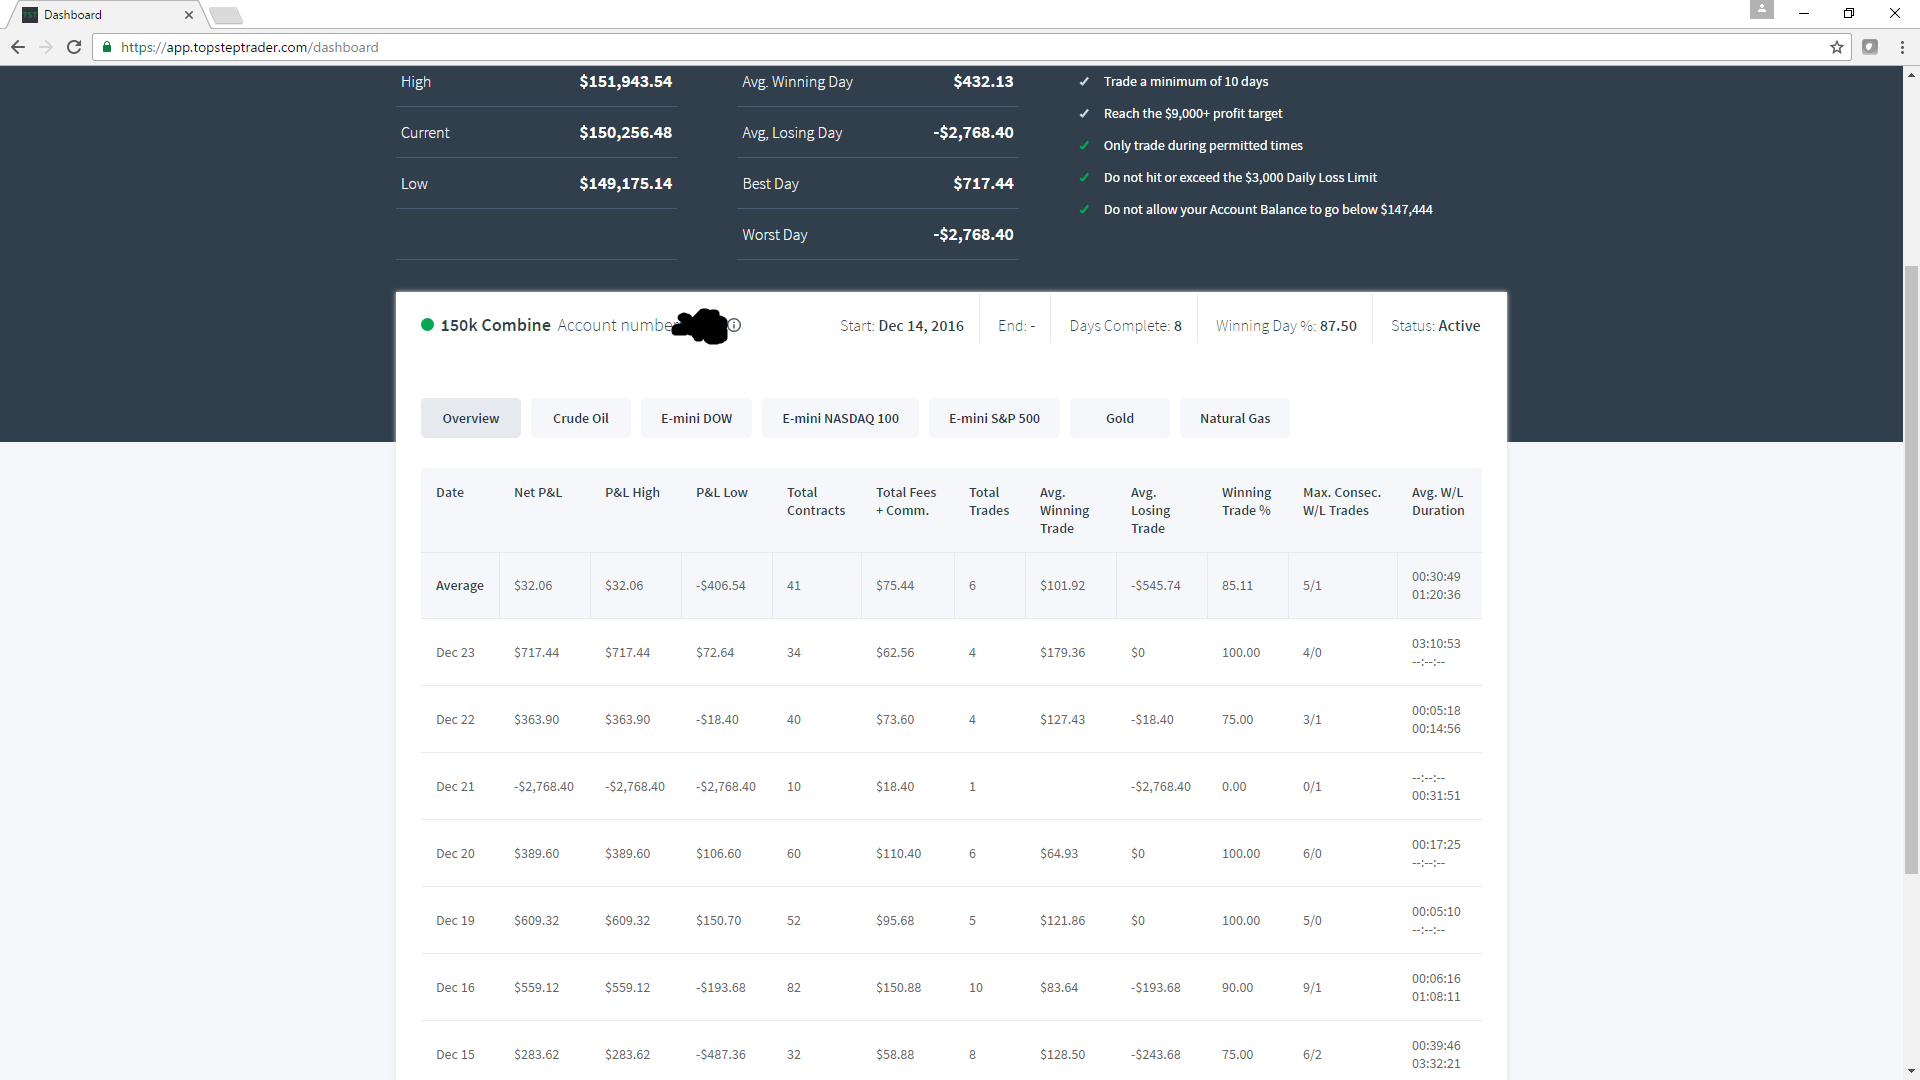Viewport: 1920px width, 1080px height.
Task: Click the Total Trades column header
Action: [989, 501]
